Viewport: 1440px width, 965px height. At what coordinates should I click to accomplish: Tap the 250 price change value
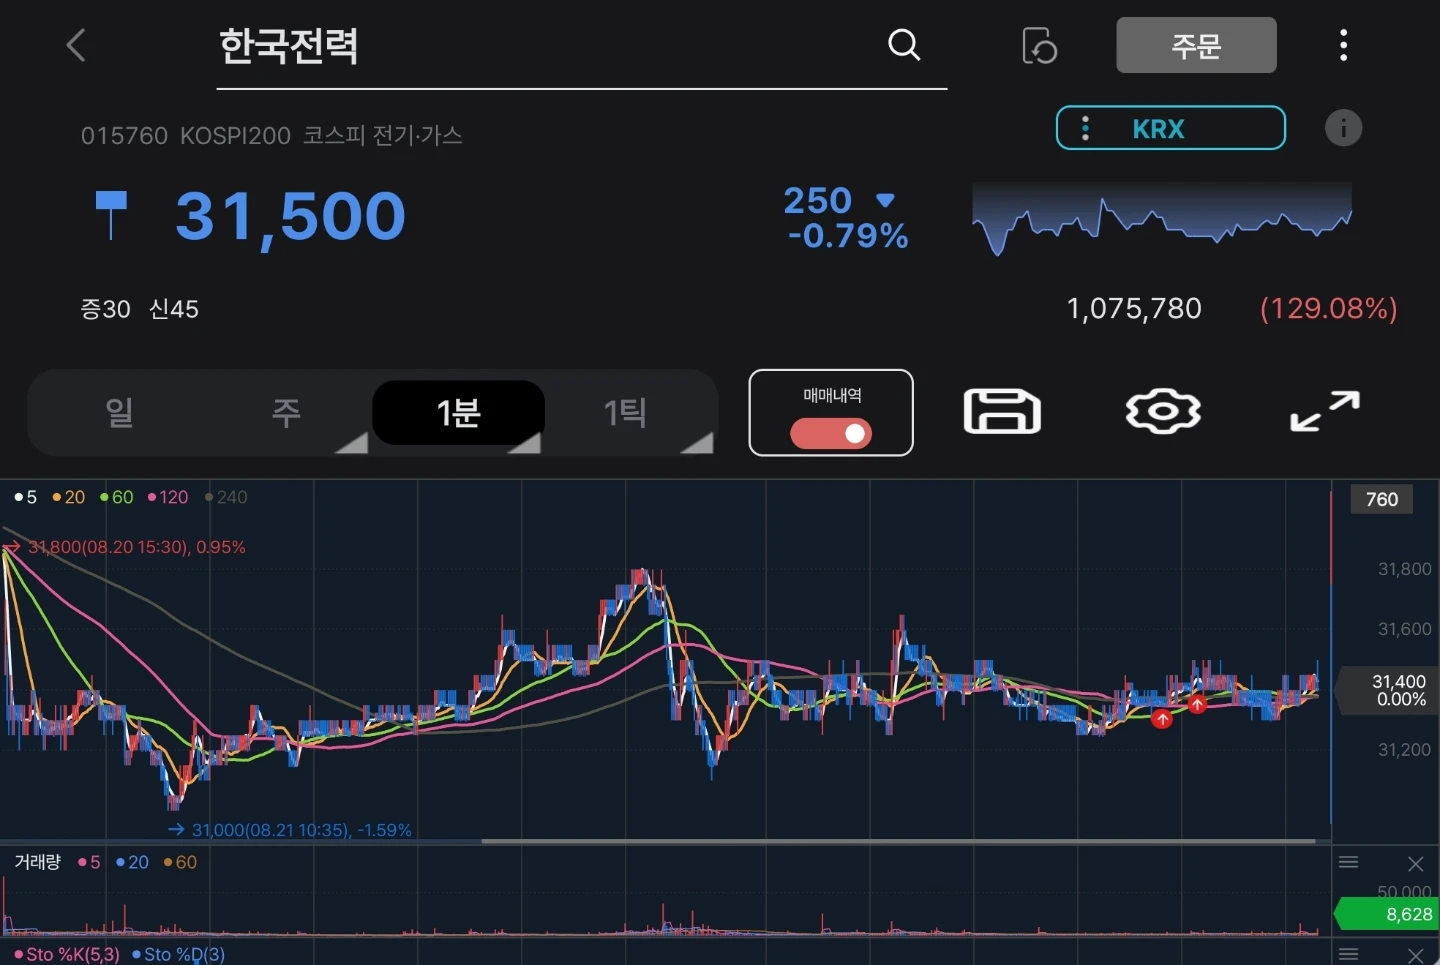[817, 200]
